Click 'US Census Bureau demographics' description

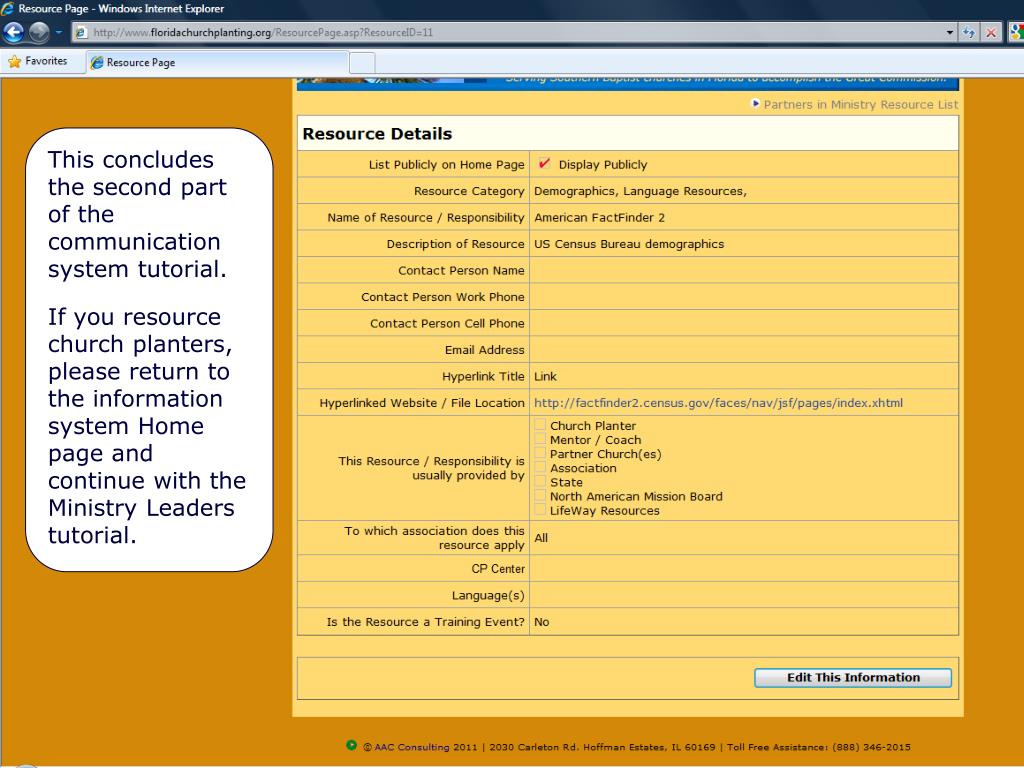(x=629, y=244)
